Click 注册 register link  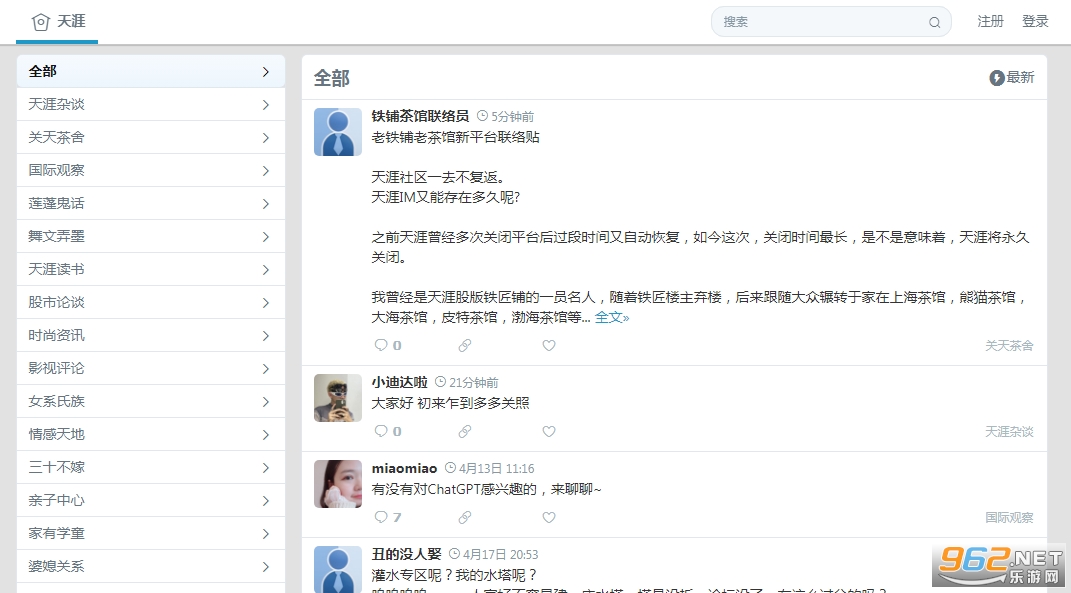(x=990, y=22)
